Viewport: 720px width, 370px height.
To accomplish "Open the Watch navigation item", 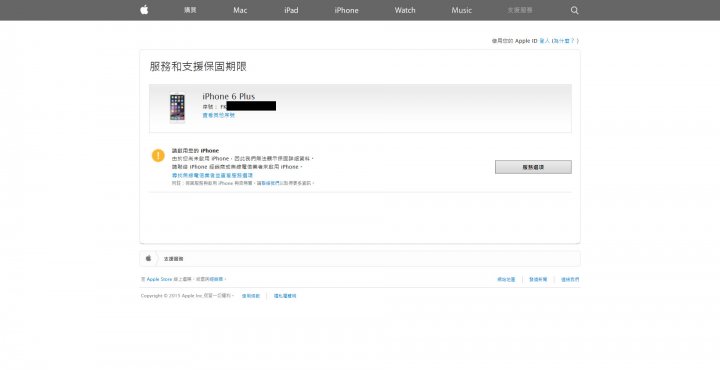I will [405, 10].
